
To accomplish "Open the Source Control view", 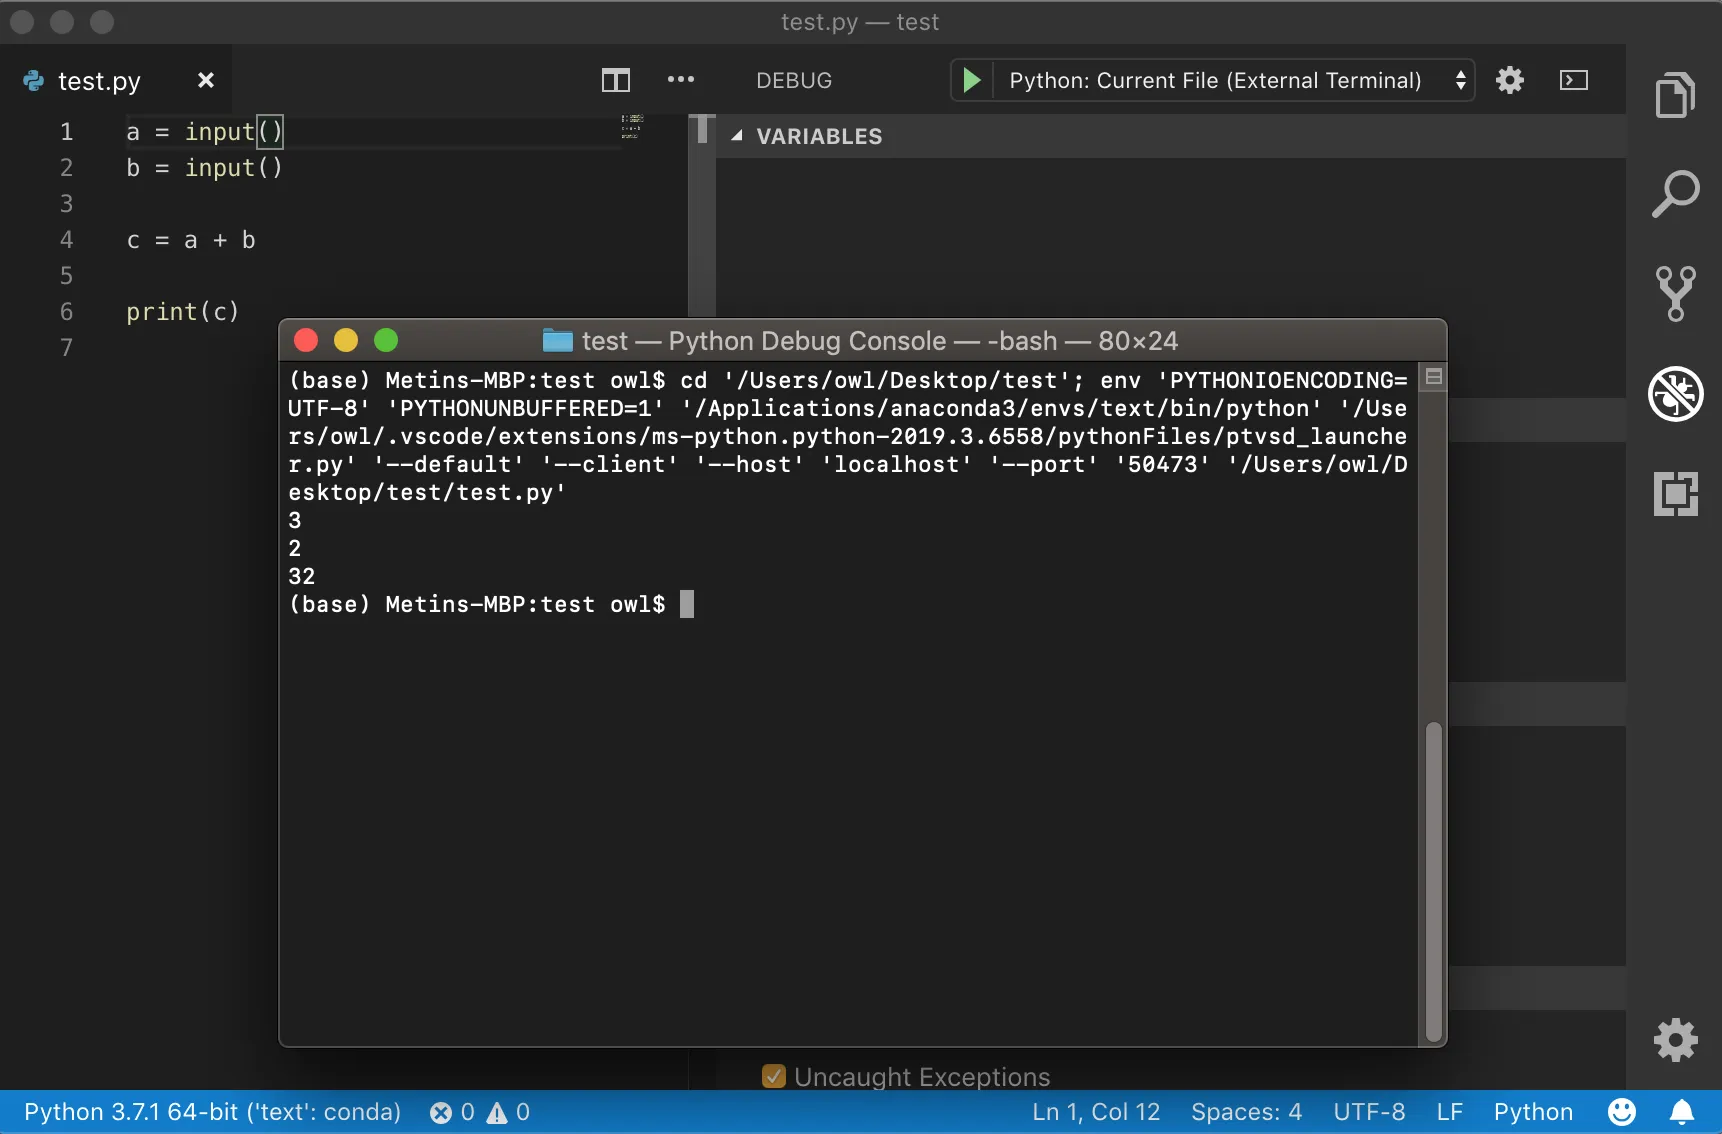I will (x=1676, y=293).
